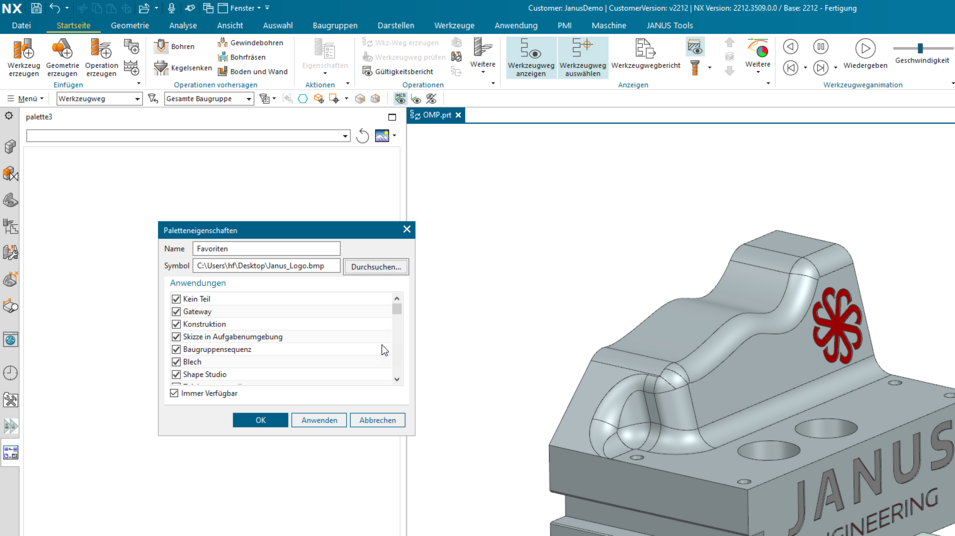The width and height of the screenshot is (955, 536).
Task: Click the Symbol path input field
Action: (266, 266)
